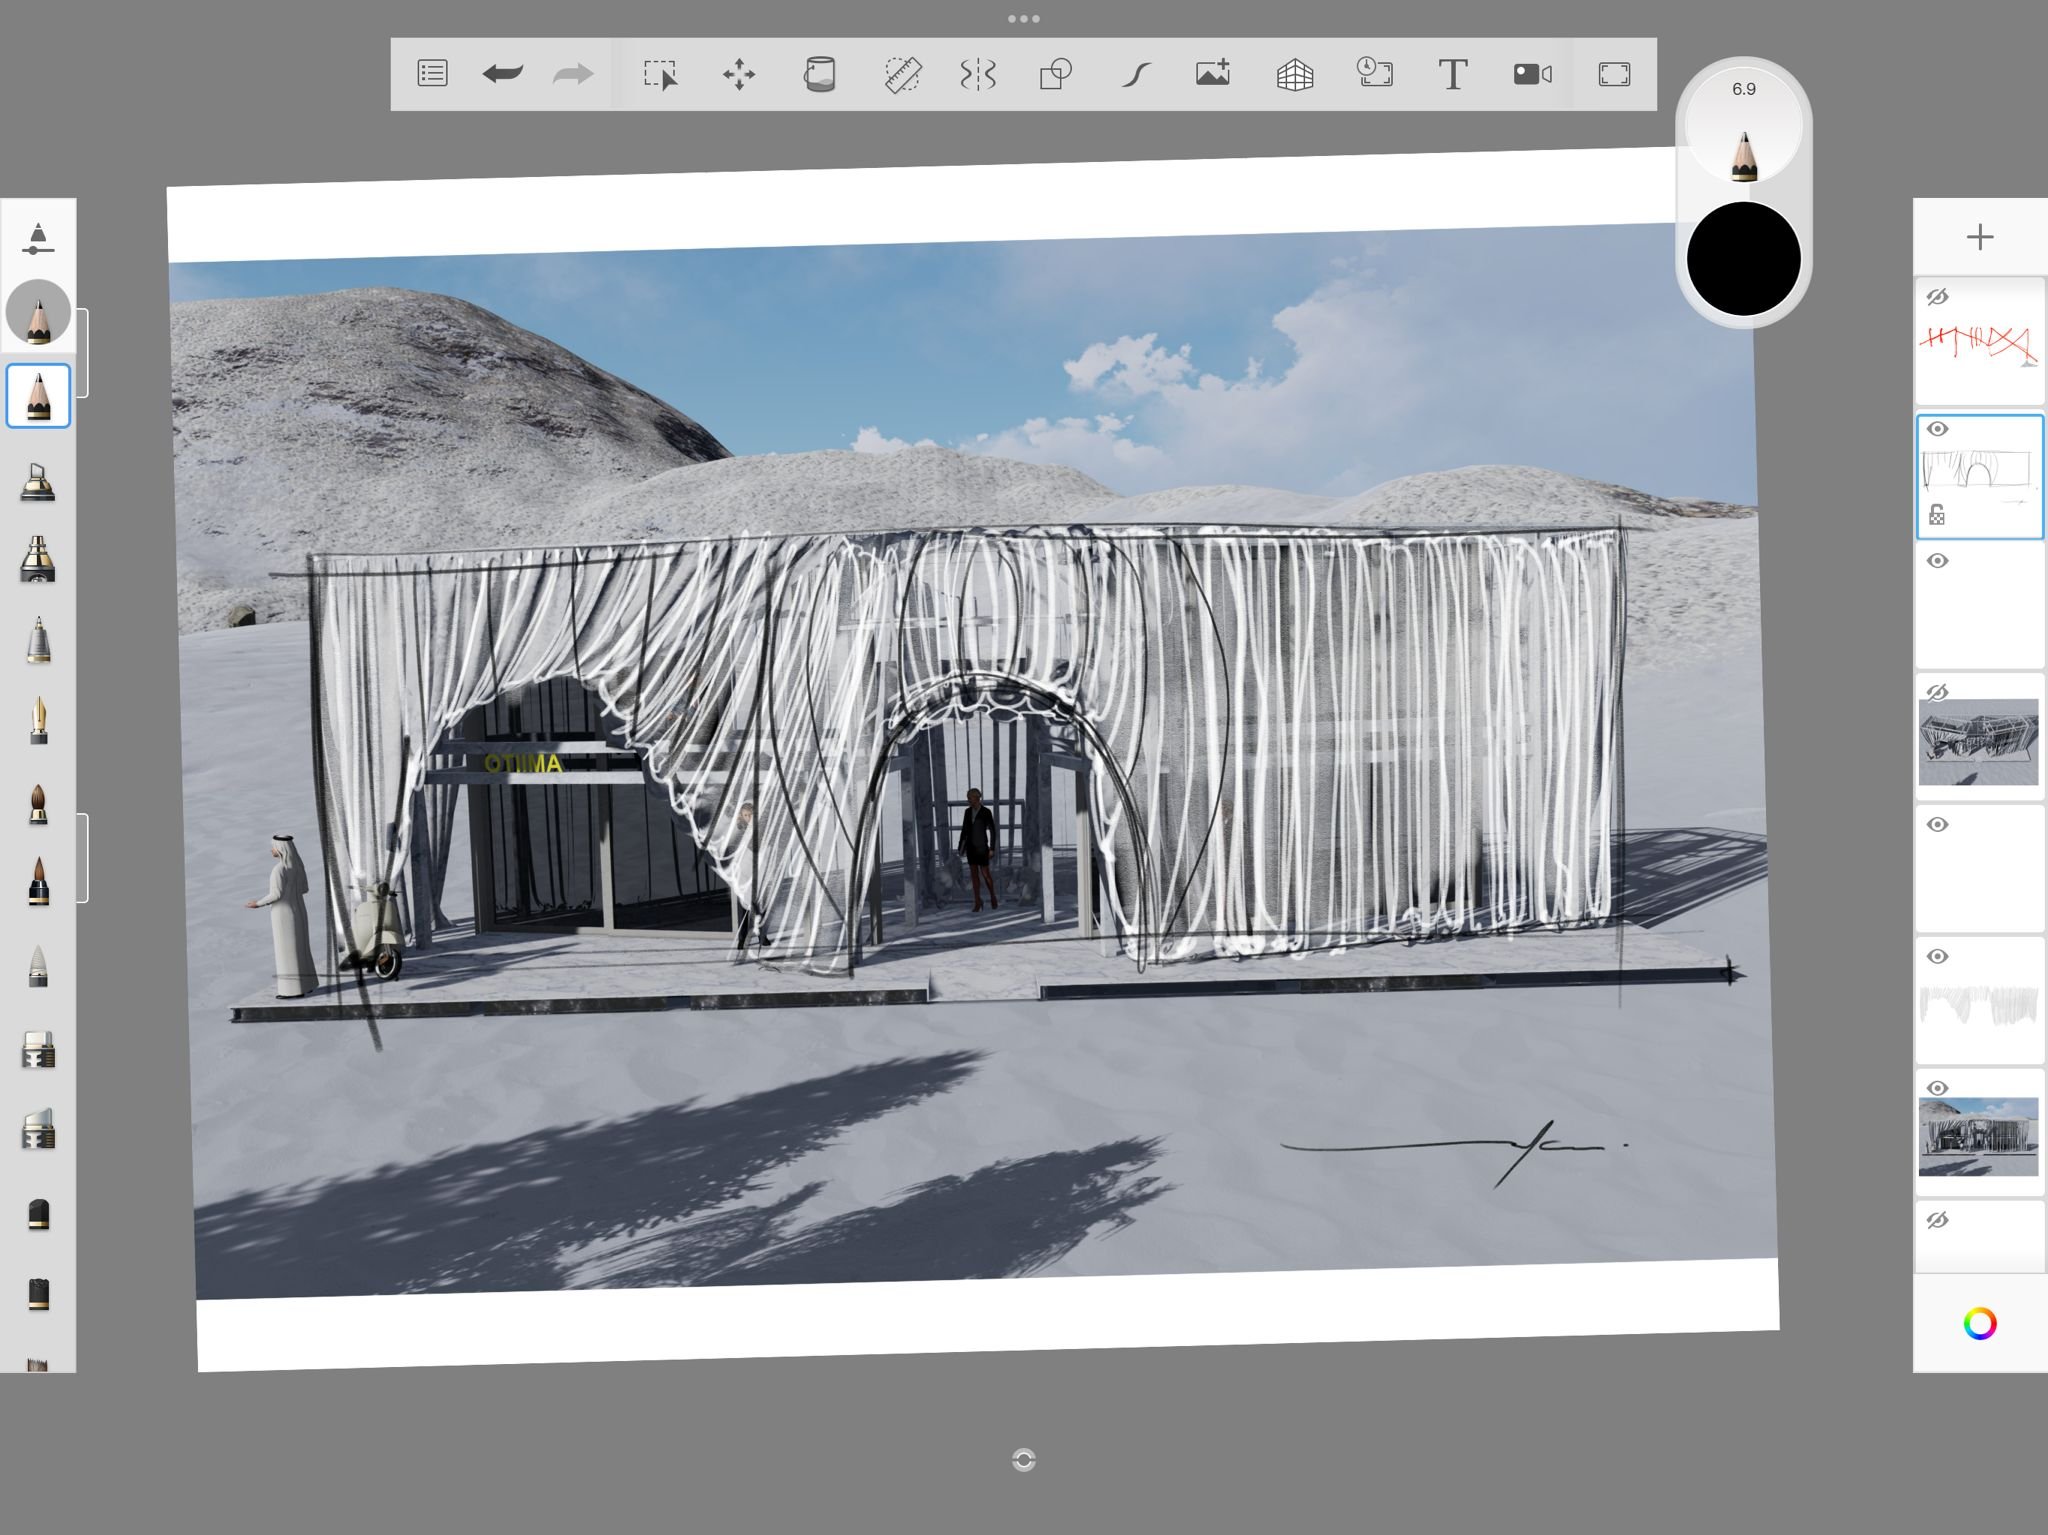This screenshot has width=2048, height=1535.
Task: Select the grey cone smudge brush
Action: (x=38, y=966)
